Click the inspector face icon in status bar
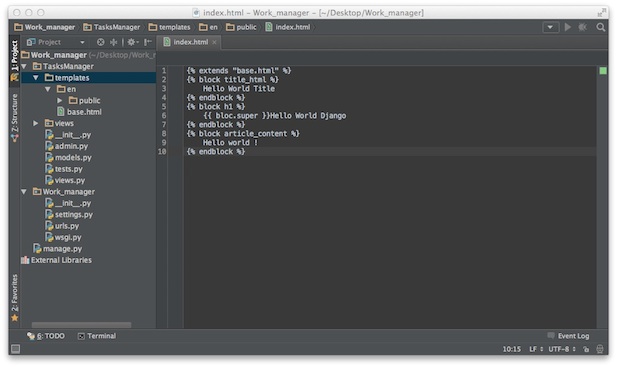617x367 pixels. pos(600,349)
